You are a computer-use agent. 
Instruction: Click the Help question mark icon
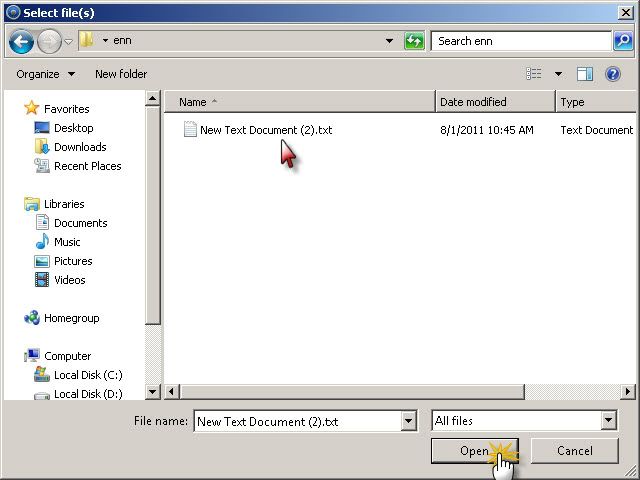(x=613, y=74)
